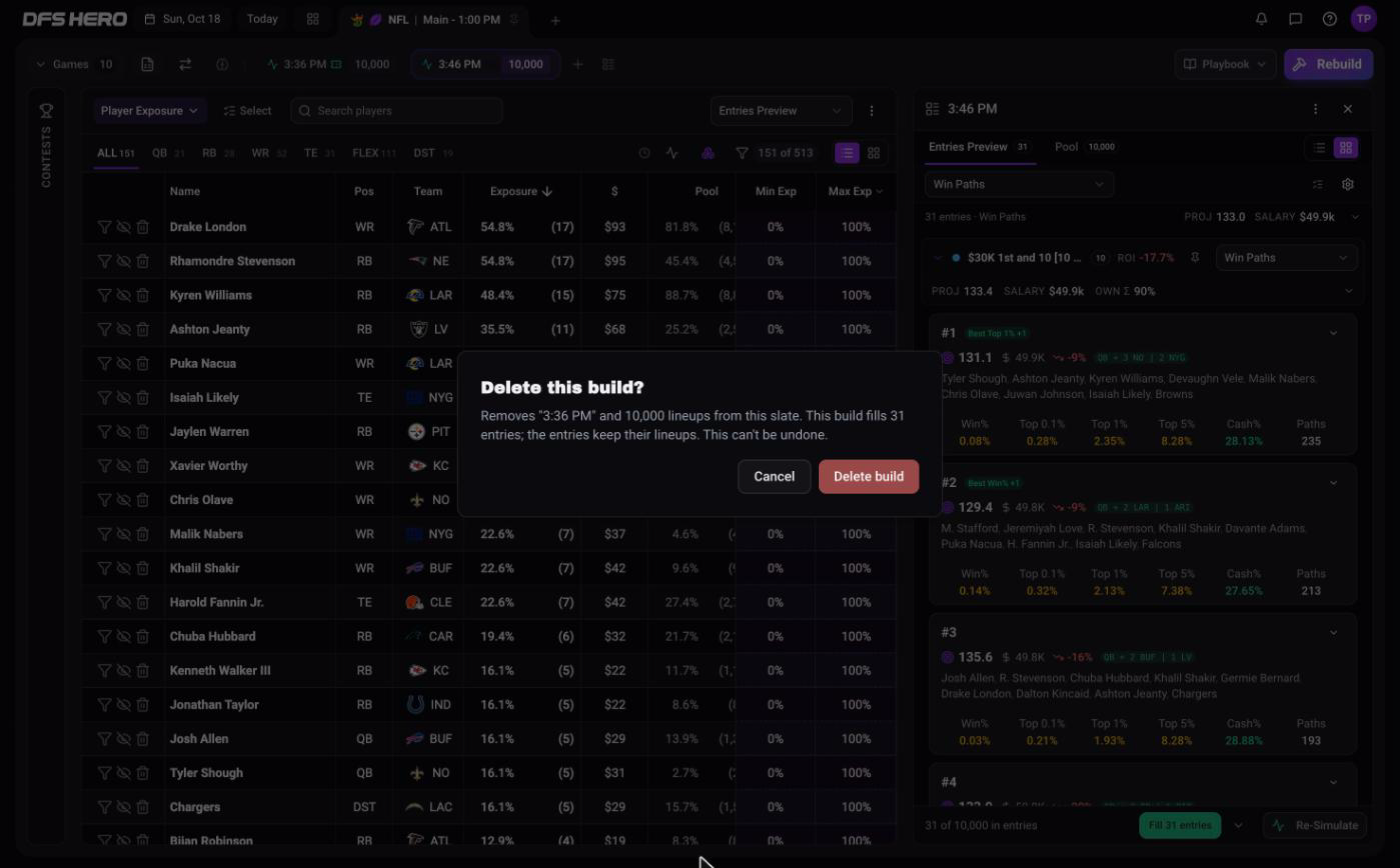The image size is (1400, 868).
Task: Expand the Games 10 section chevron
Action: click(x=41, y=64)
